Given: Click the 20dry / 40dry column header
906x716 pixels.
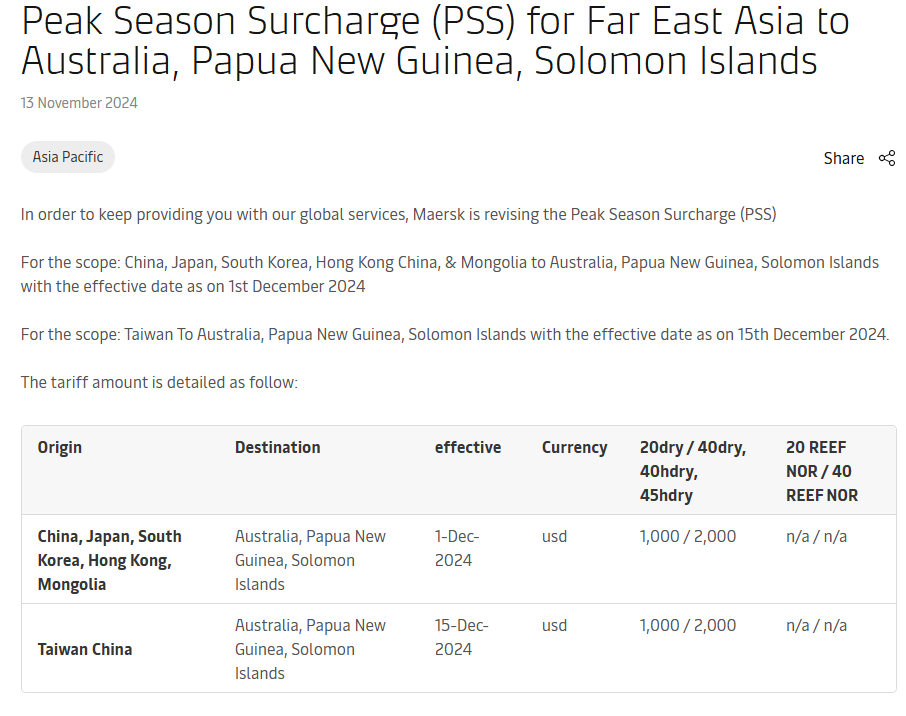Looking at the screenshot, I should 693,471.
